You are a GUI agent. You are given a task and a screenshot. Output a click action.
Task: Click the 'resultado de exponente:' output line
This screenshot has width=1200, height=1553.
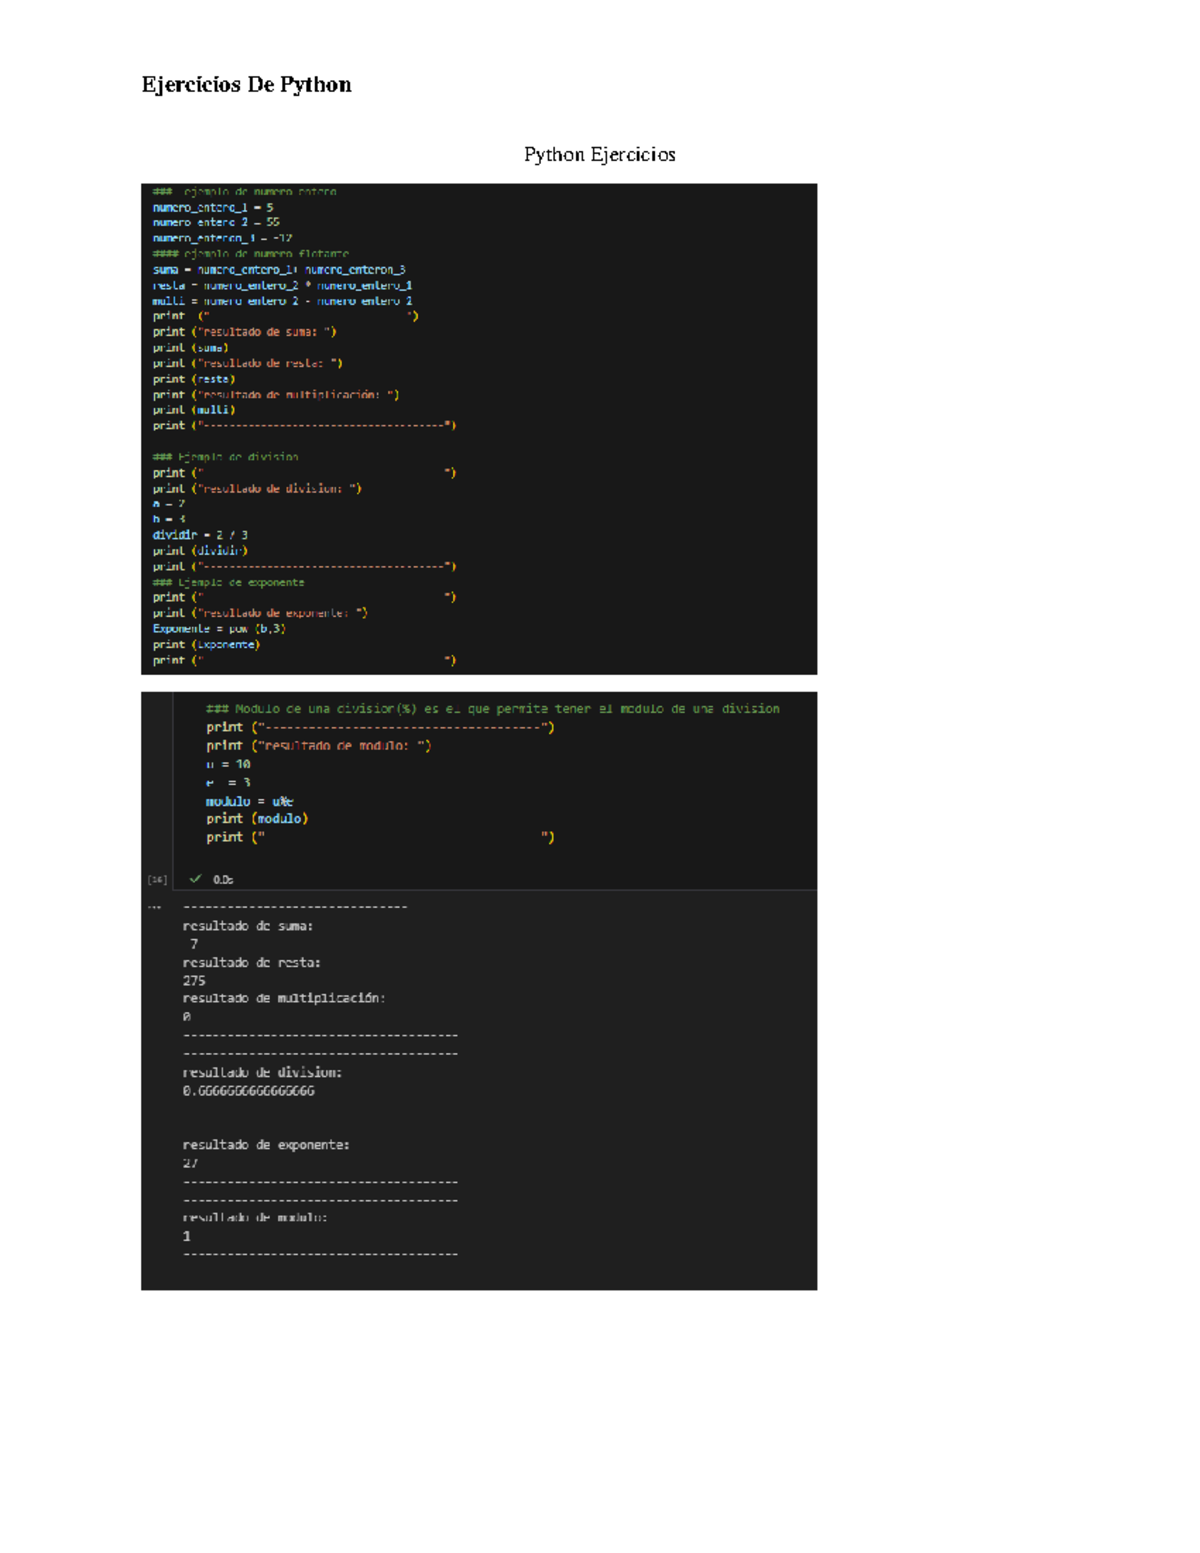[265, 1145]
